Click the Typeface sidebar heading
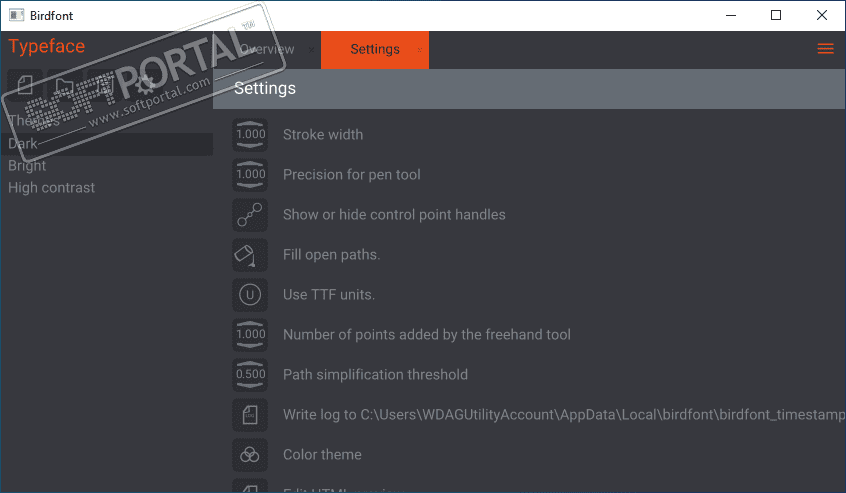 click(x=47, y=46)
